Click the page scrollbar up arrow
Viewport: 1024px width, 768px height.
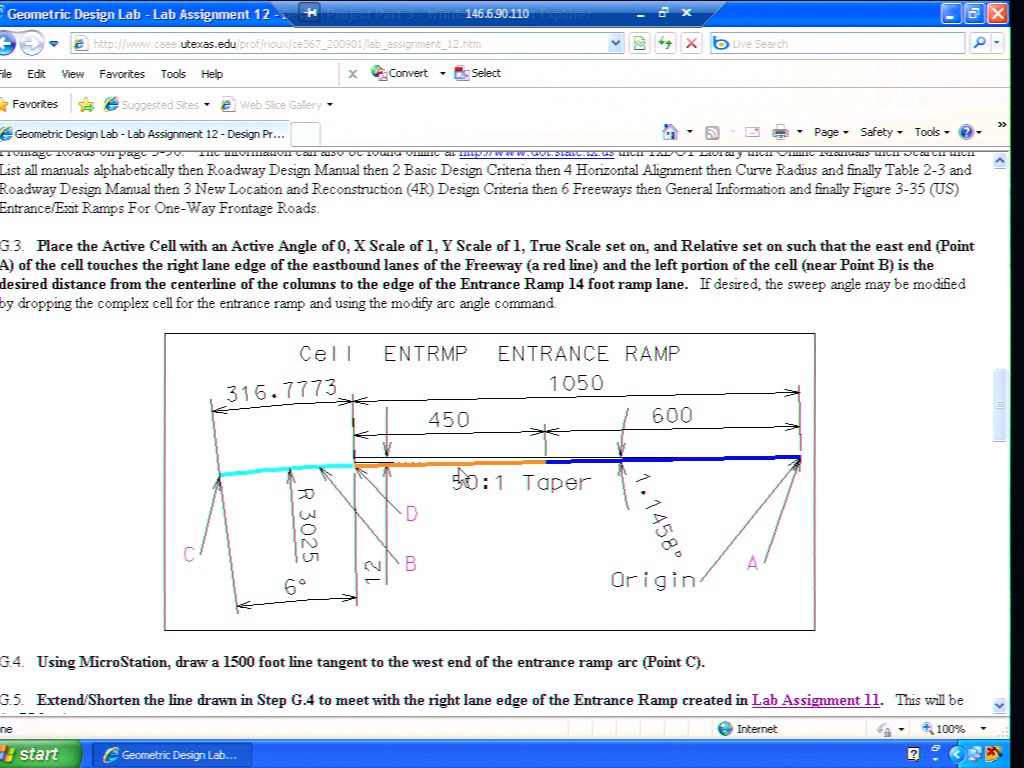pyautogui.click(x=1000, y=161)
